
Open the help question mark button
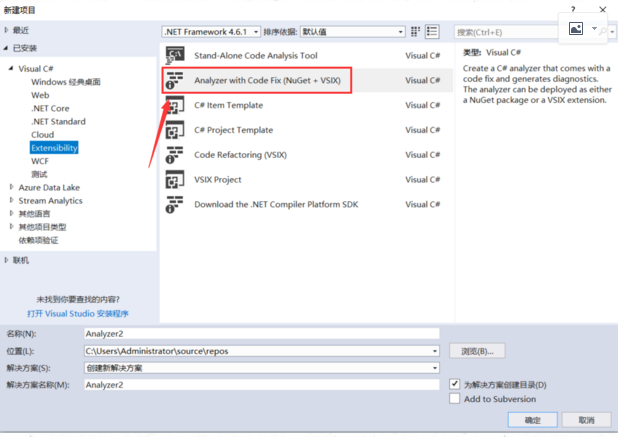coord(573,9)
